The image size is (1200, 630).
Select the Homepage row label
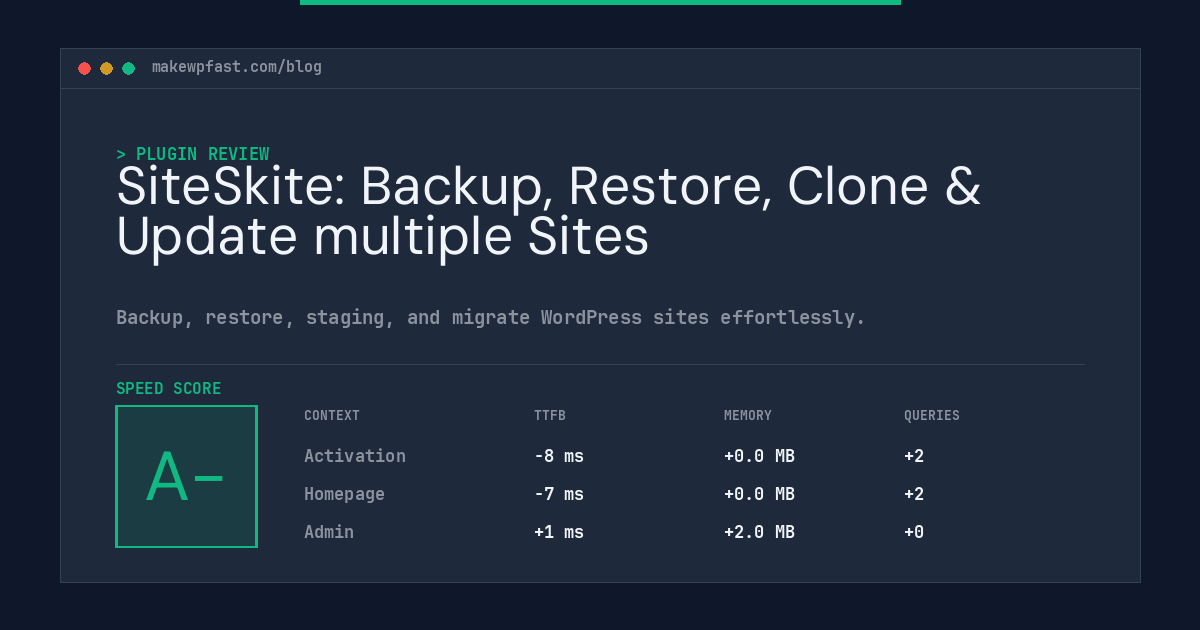click(x=344, y=494)
